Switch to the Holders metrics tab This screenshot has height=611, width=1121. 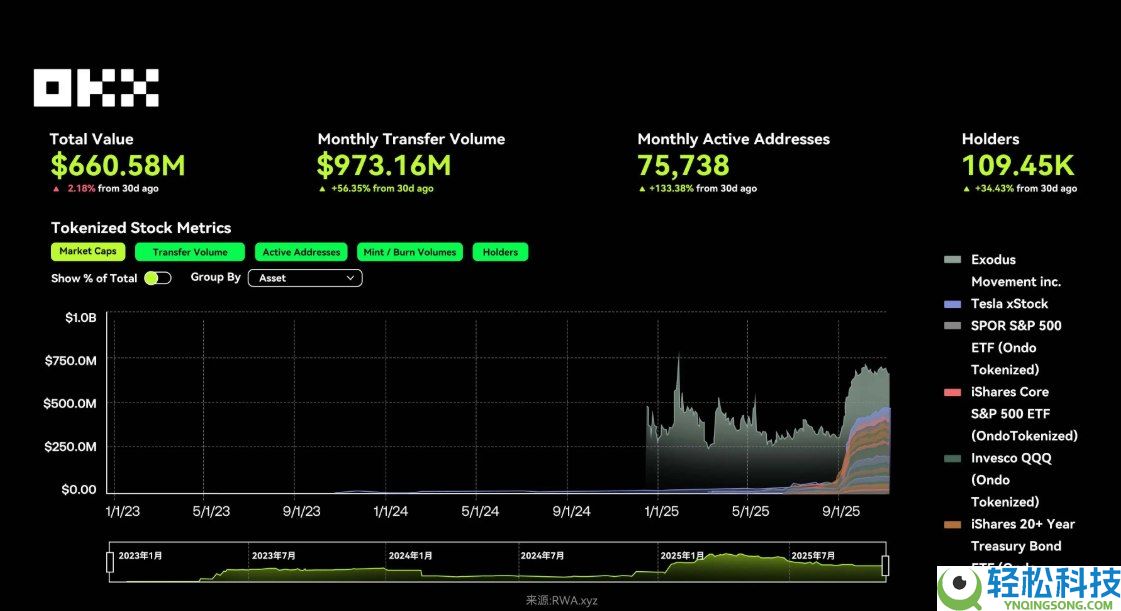[x=500, y=252]
